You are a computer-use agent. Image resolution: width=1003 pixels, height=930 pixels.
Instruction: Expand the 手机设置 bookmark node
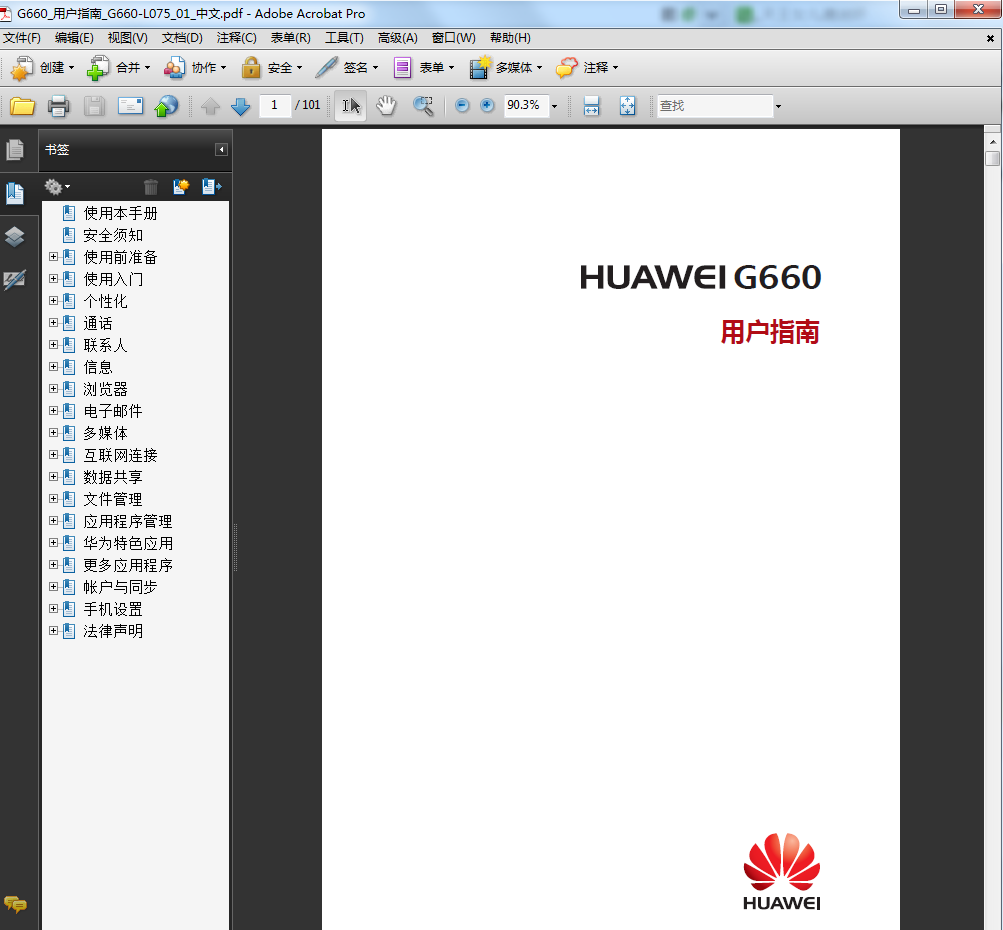click(x=54, y=609)
